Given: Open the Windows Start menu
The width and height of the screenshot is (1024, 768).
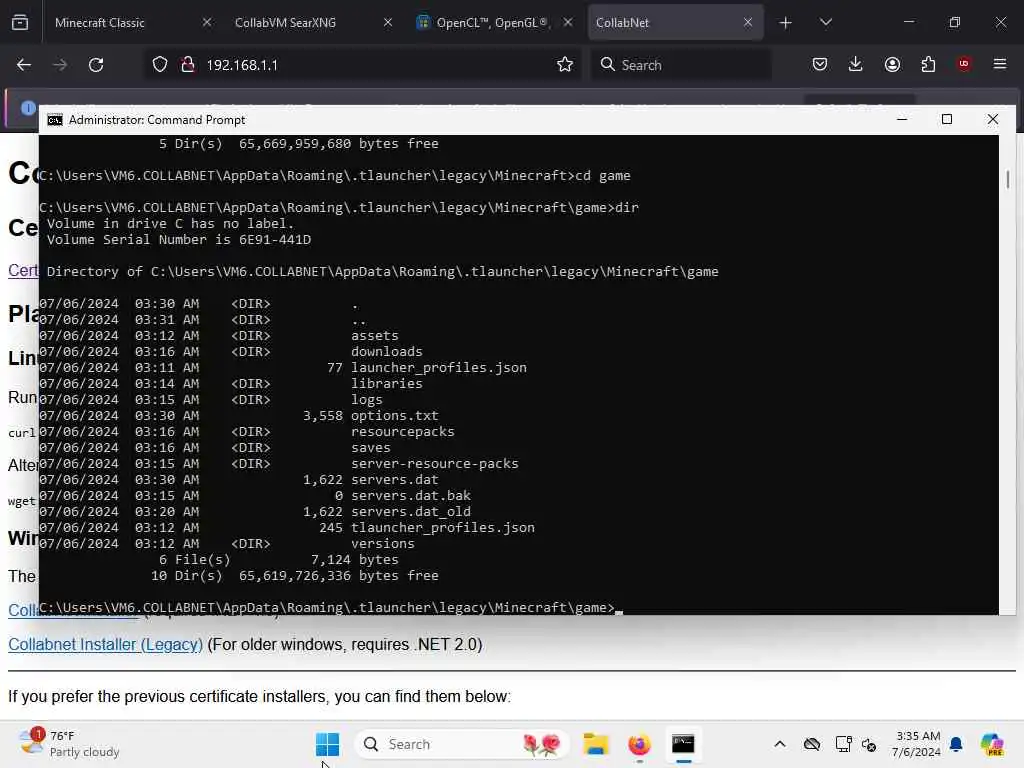Looking at the screenshot, I should [x=327, y=744].
